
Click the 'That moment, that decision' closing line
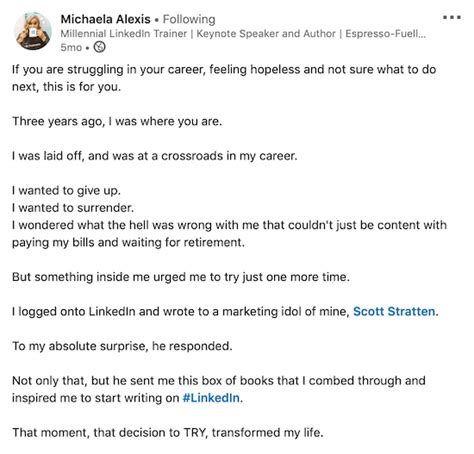point(168,433)
